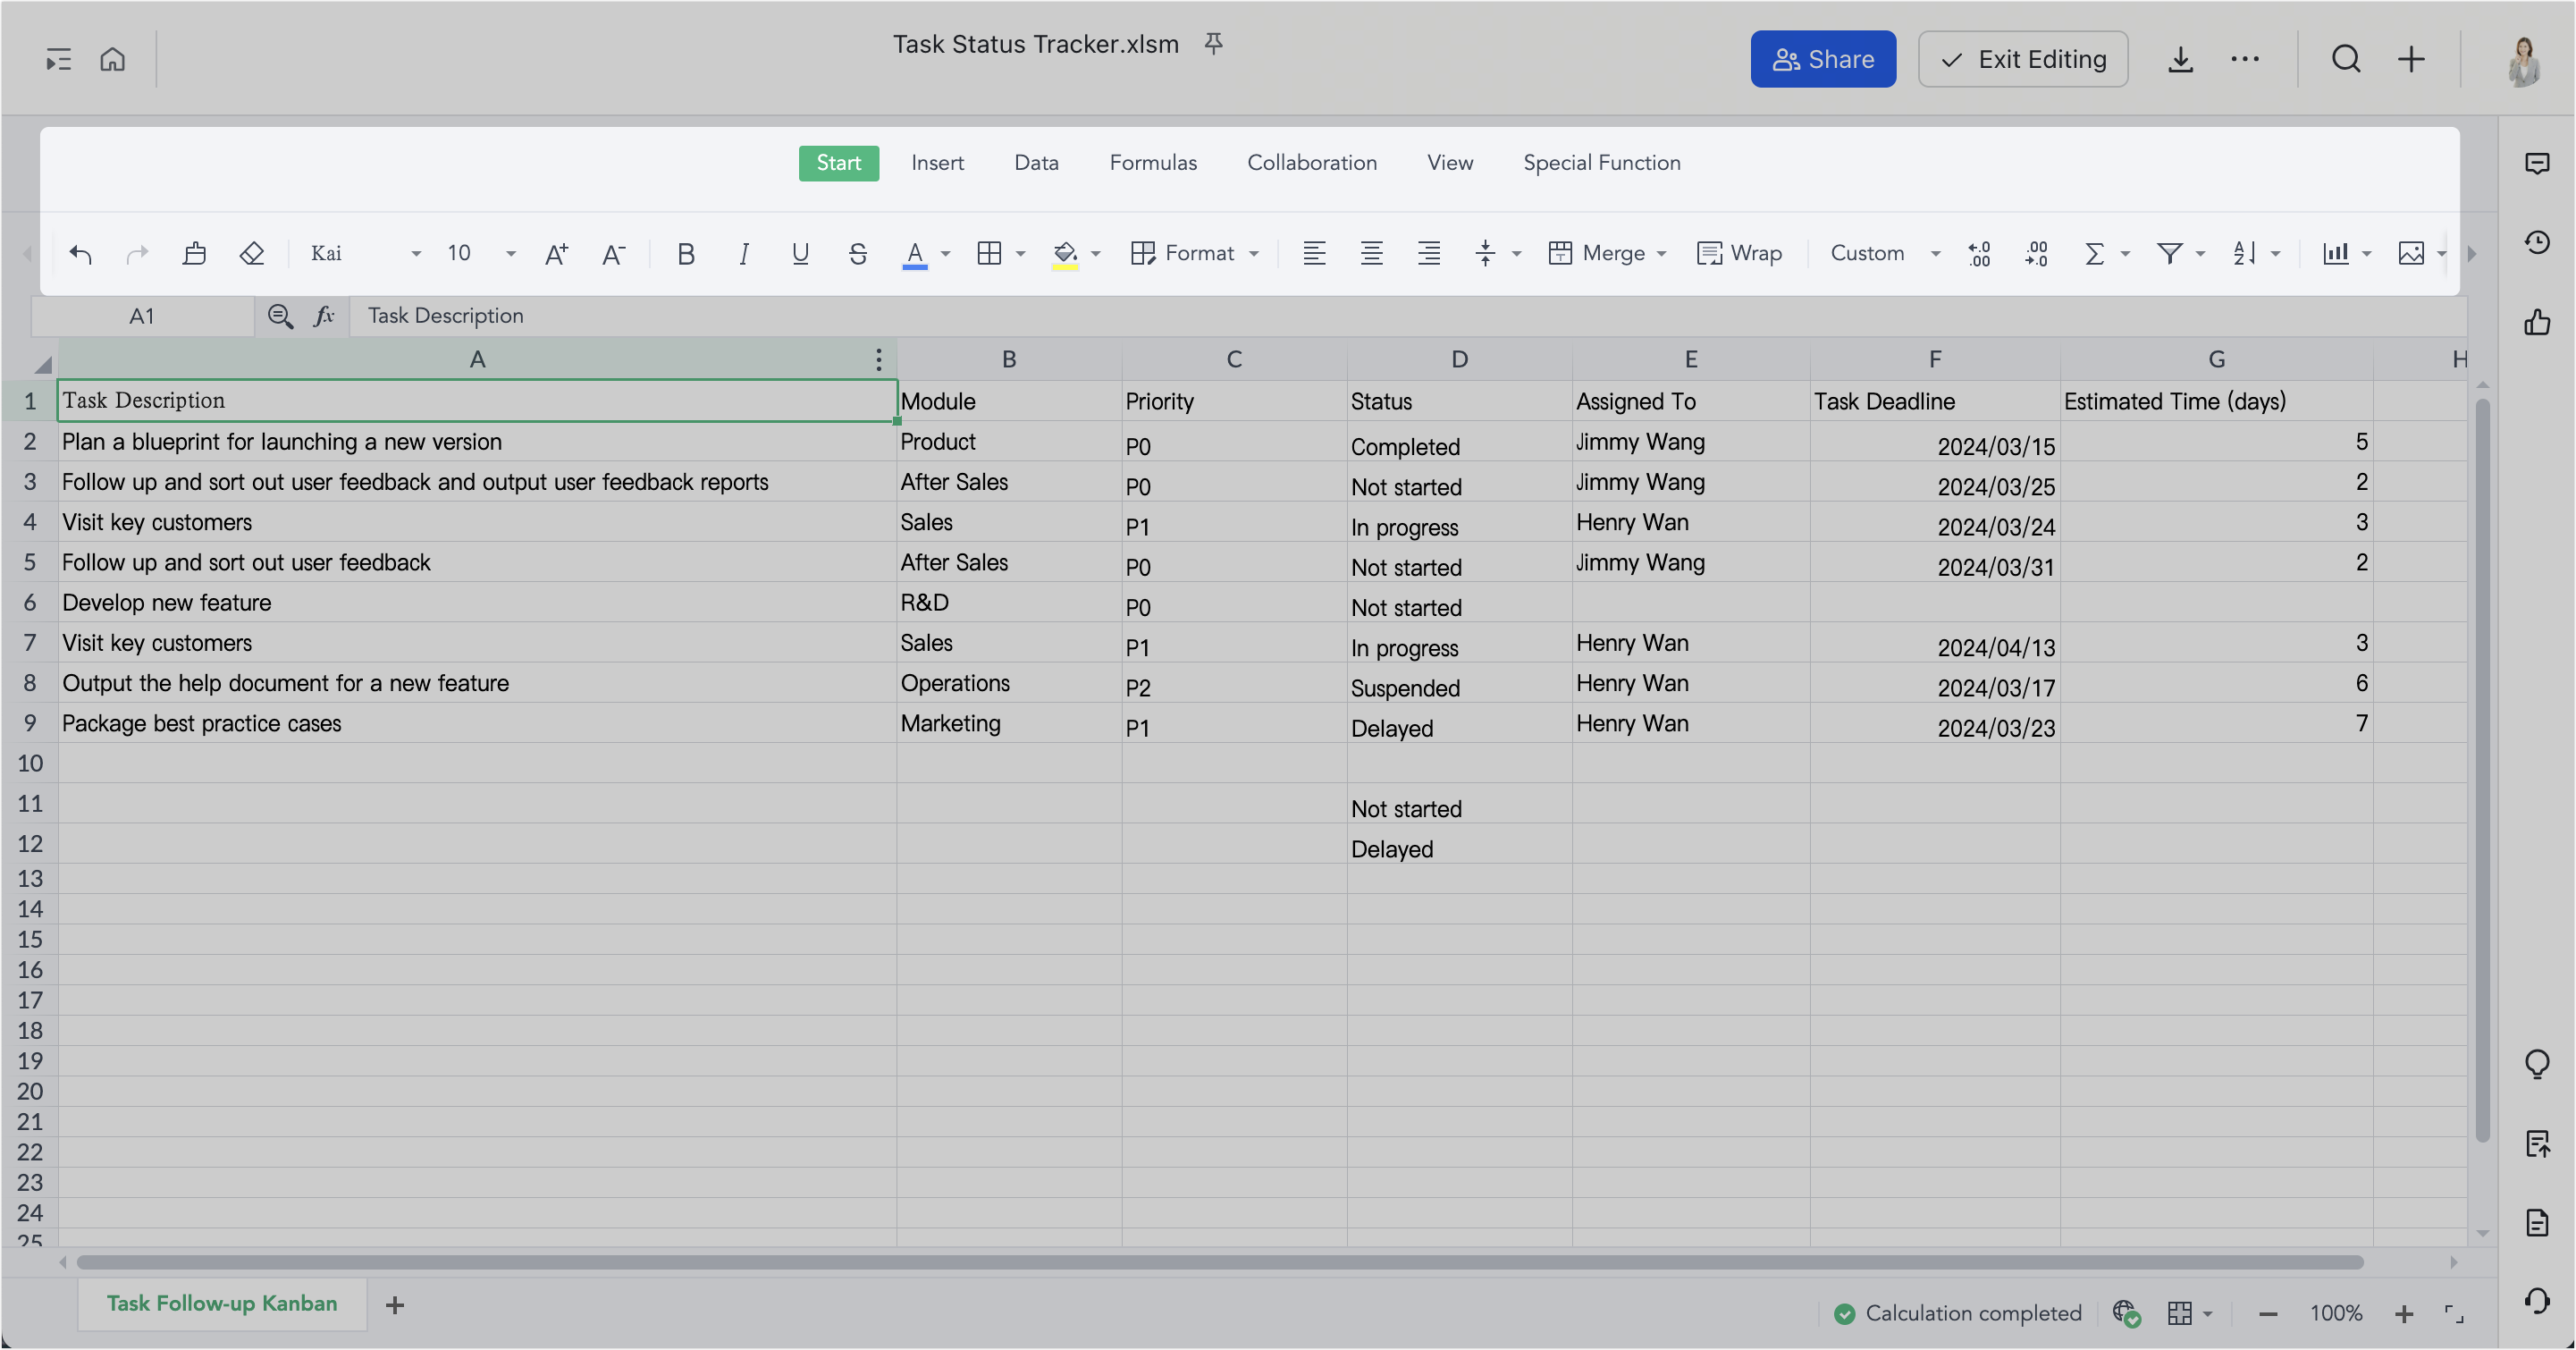Decrease font size with A- icon
This screenshot has width=2576, height=1350.
(x=614, y=254)
